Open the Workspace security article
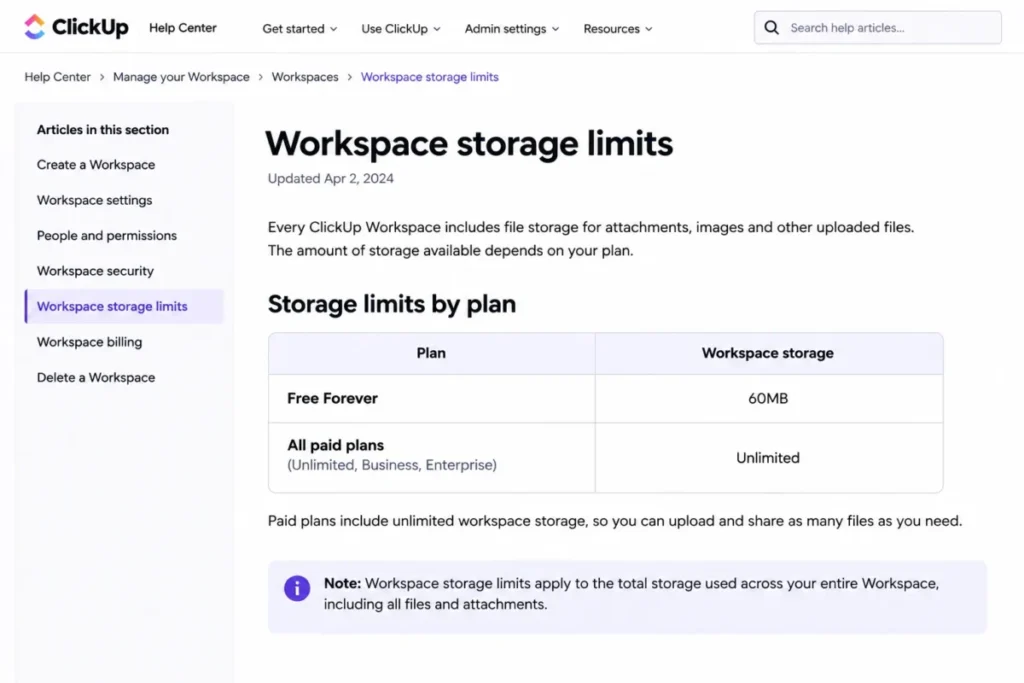The image size is (1024, 683). point(95,270)
